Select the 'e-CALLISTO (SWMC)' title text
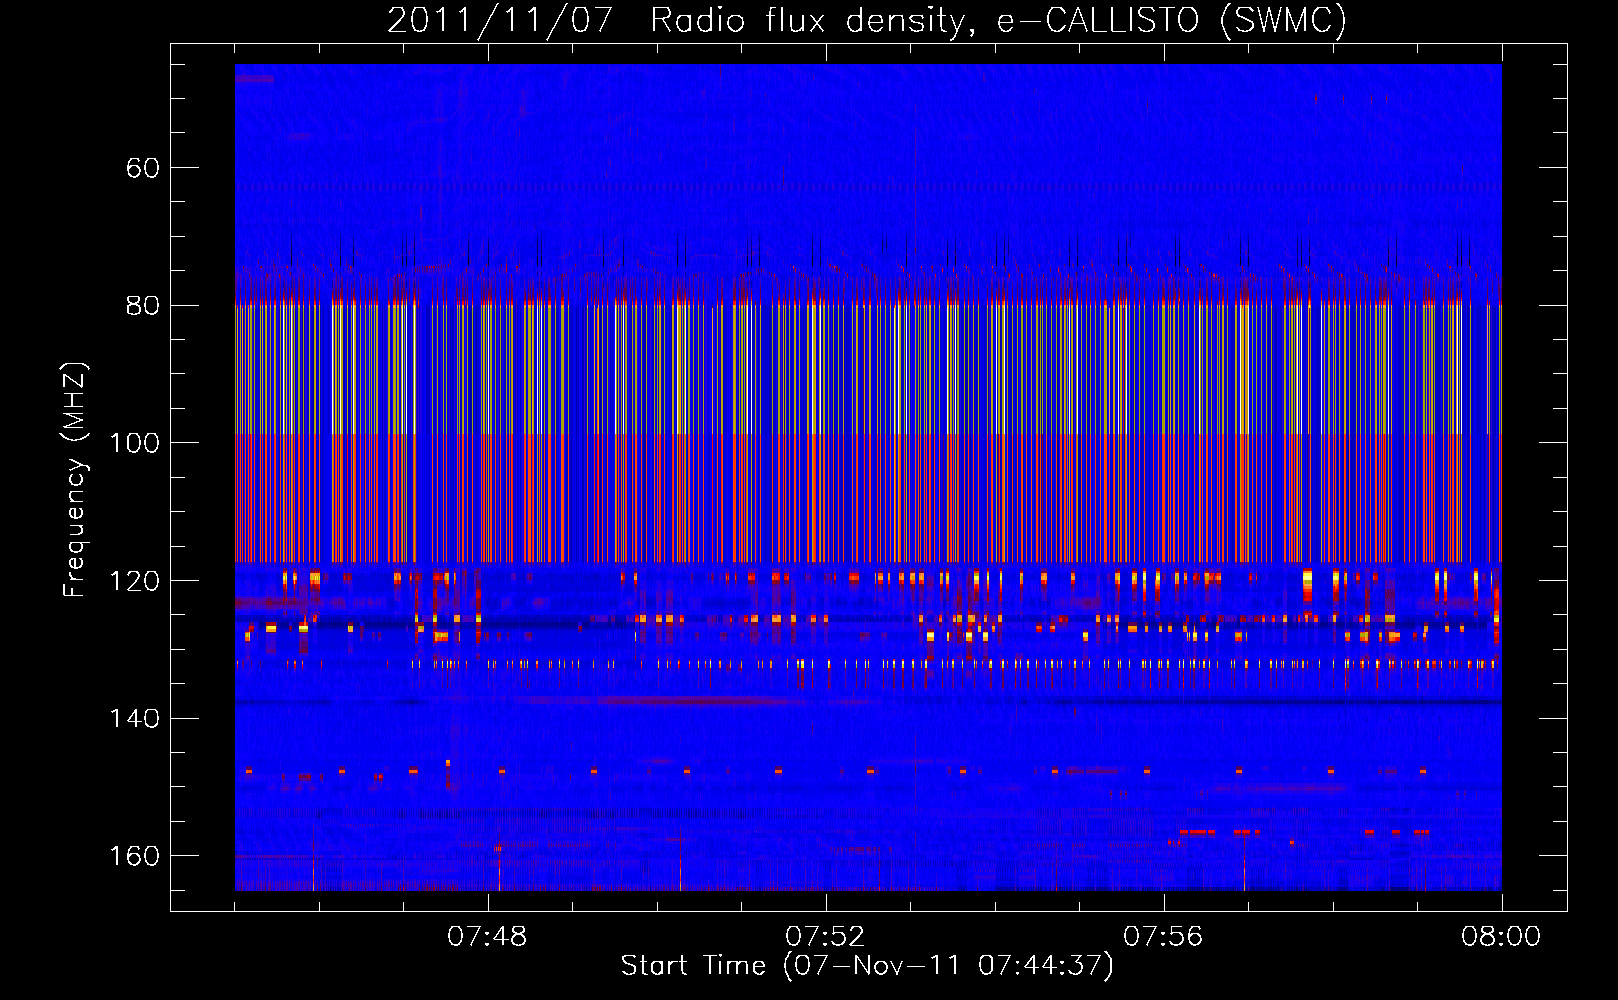Screen dimensions: 1618x1000 click(1172, 20)
